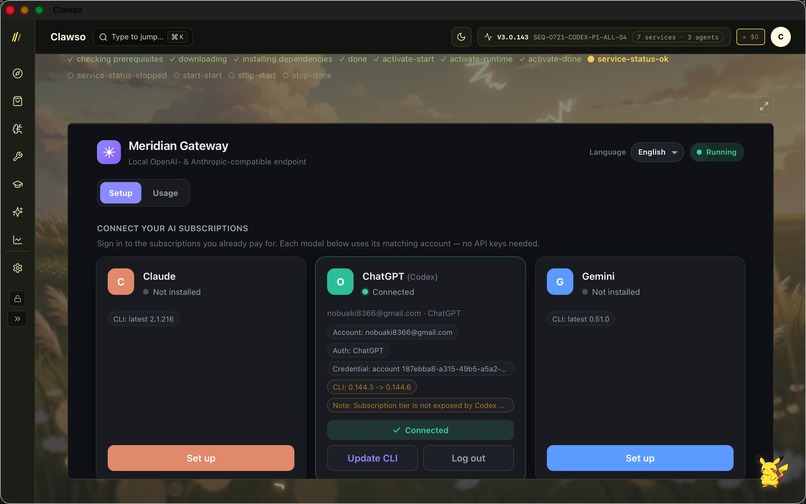Open the $0 balance badge
The height and width of the screenshot is (504, 806).
tap(750, 37)
